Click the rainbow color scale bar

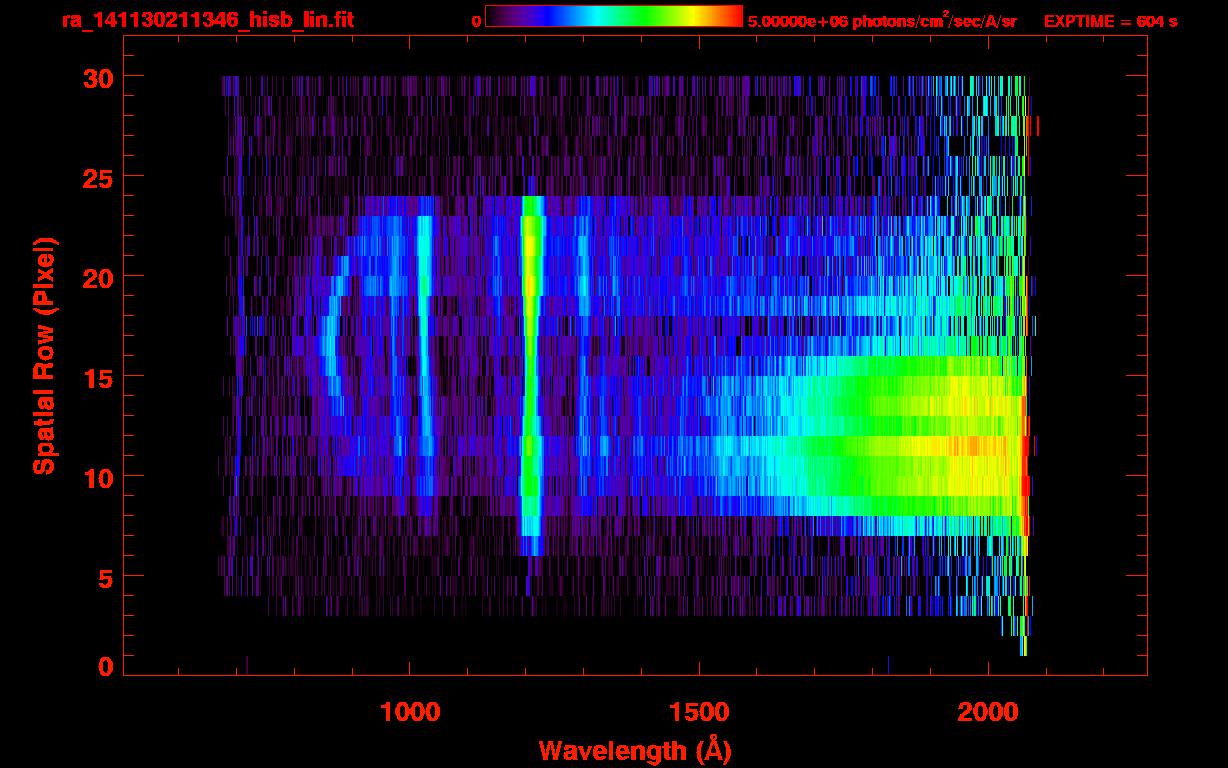(614, 16)
